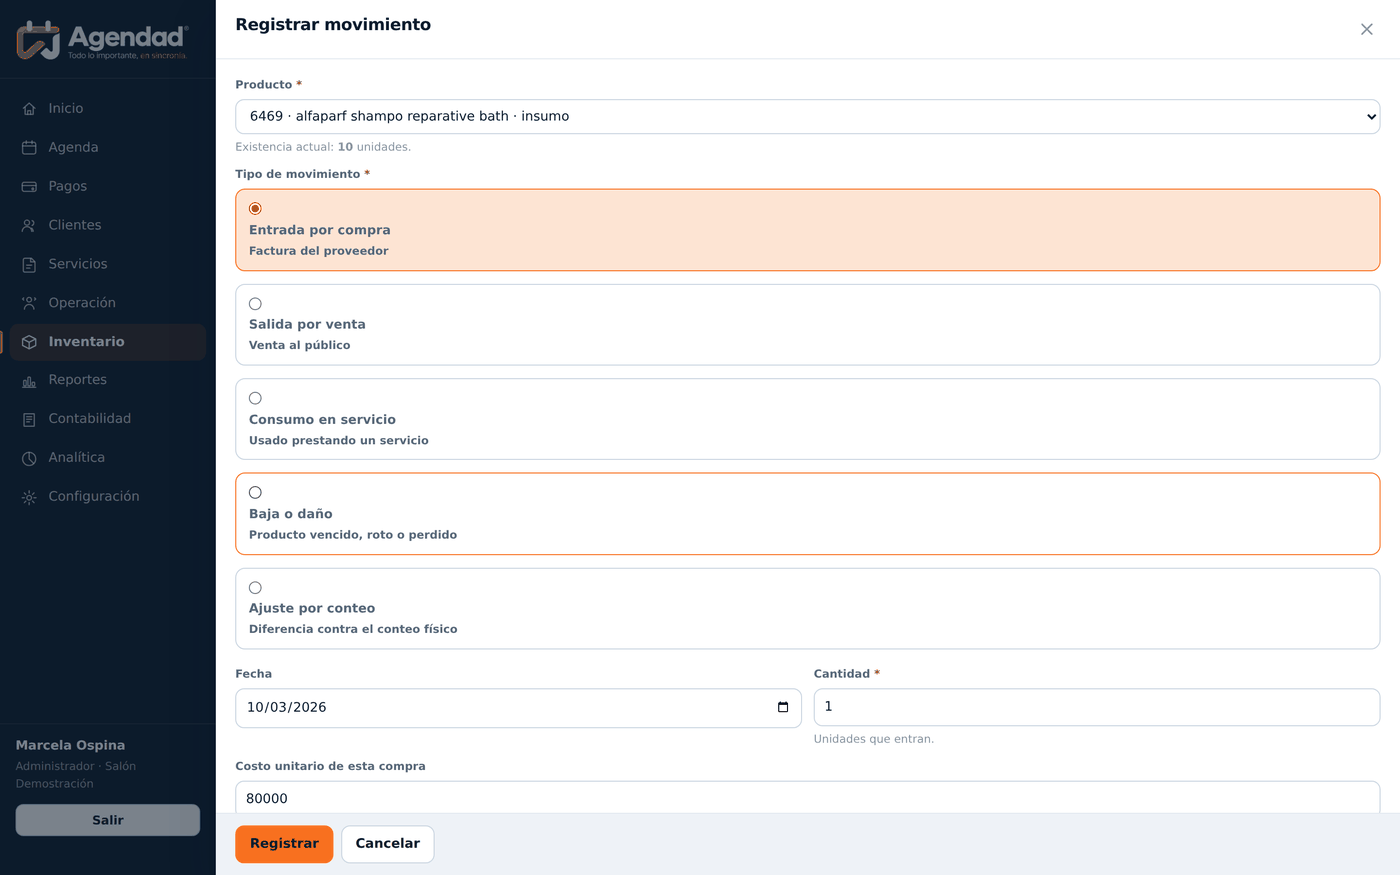Click the Clientes people icon
The image size is (1400, 875).
29,226
